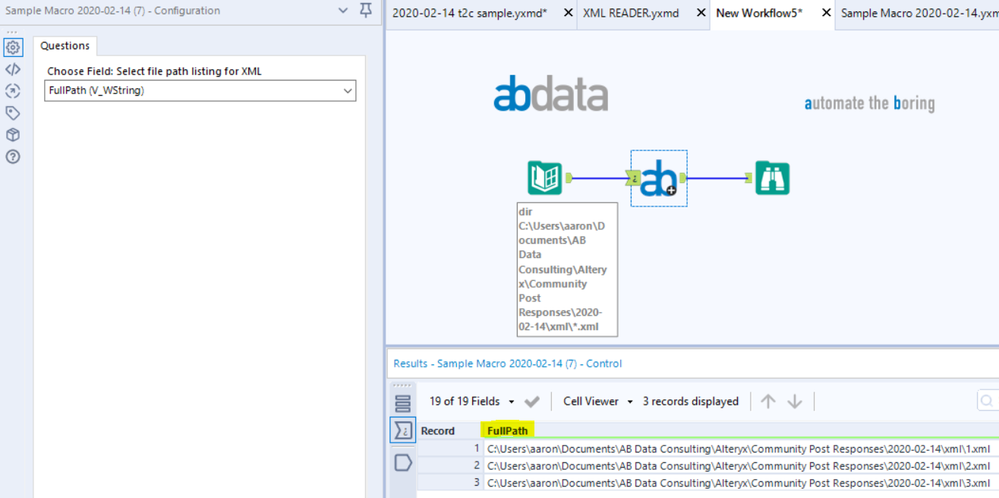Image resolution: width=999 pixels, height=498 pixels.
Task: Switch to the Questions tab
Action: pos(65,46)
